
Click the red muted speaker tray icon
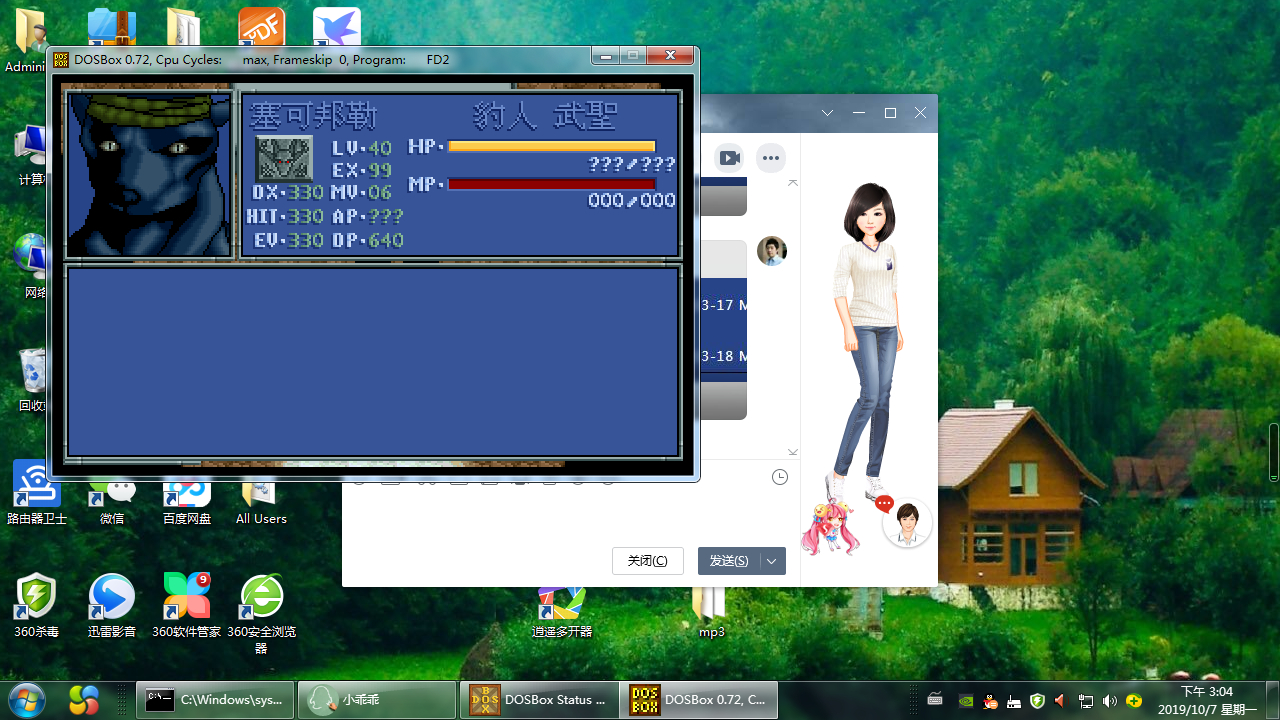1061,700
